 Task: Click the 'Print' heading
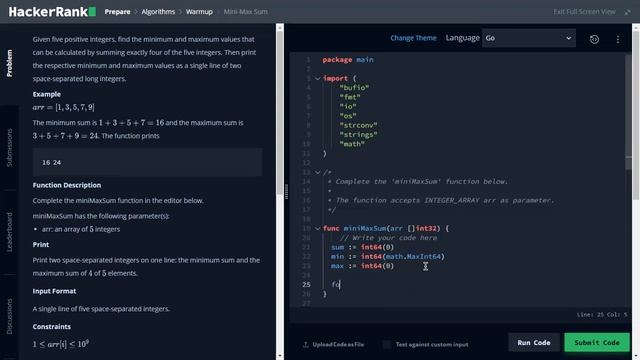click(x=41, y=245)
